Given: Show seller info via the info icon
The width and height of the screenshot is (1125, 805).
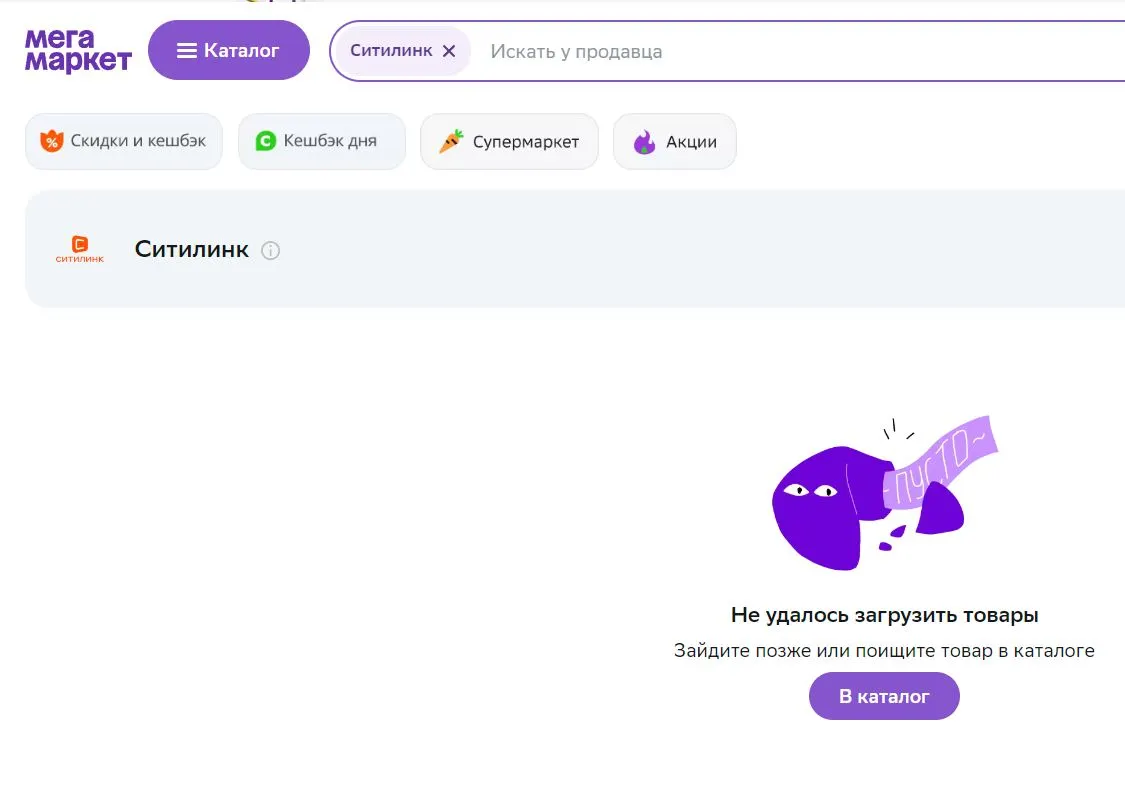Looking at the screenshot, I should pyautogui.click(x=270, y=250).
